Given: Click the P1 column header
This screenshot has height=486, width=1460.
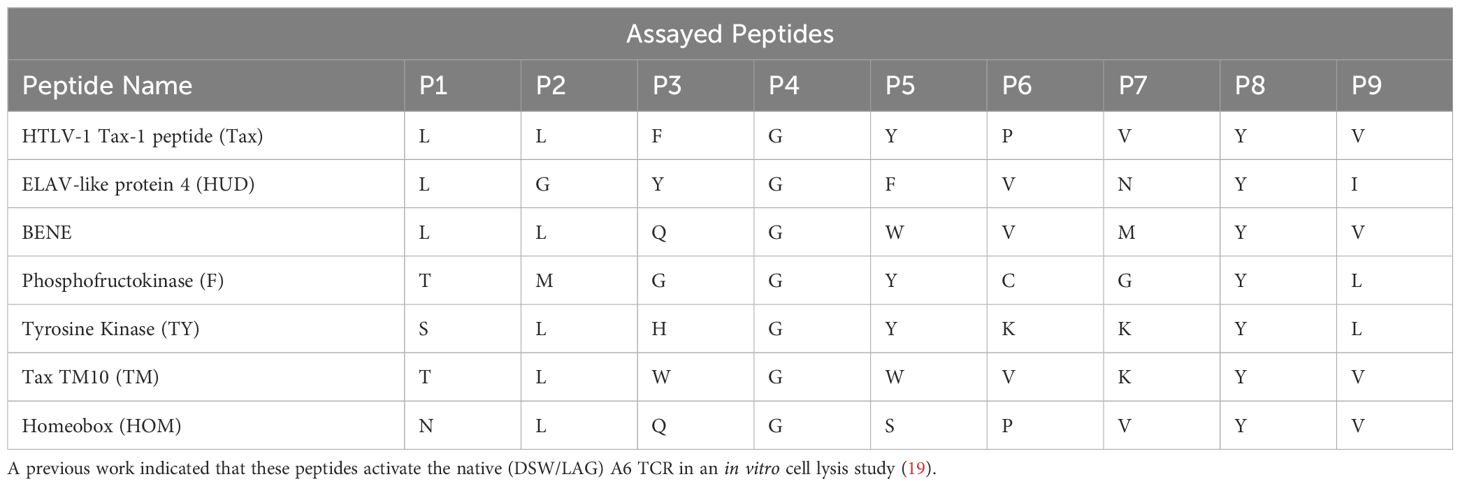Looking at the screenshot, I should click(x=433, y=86).
